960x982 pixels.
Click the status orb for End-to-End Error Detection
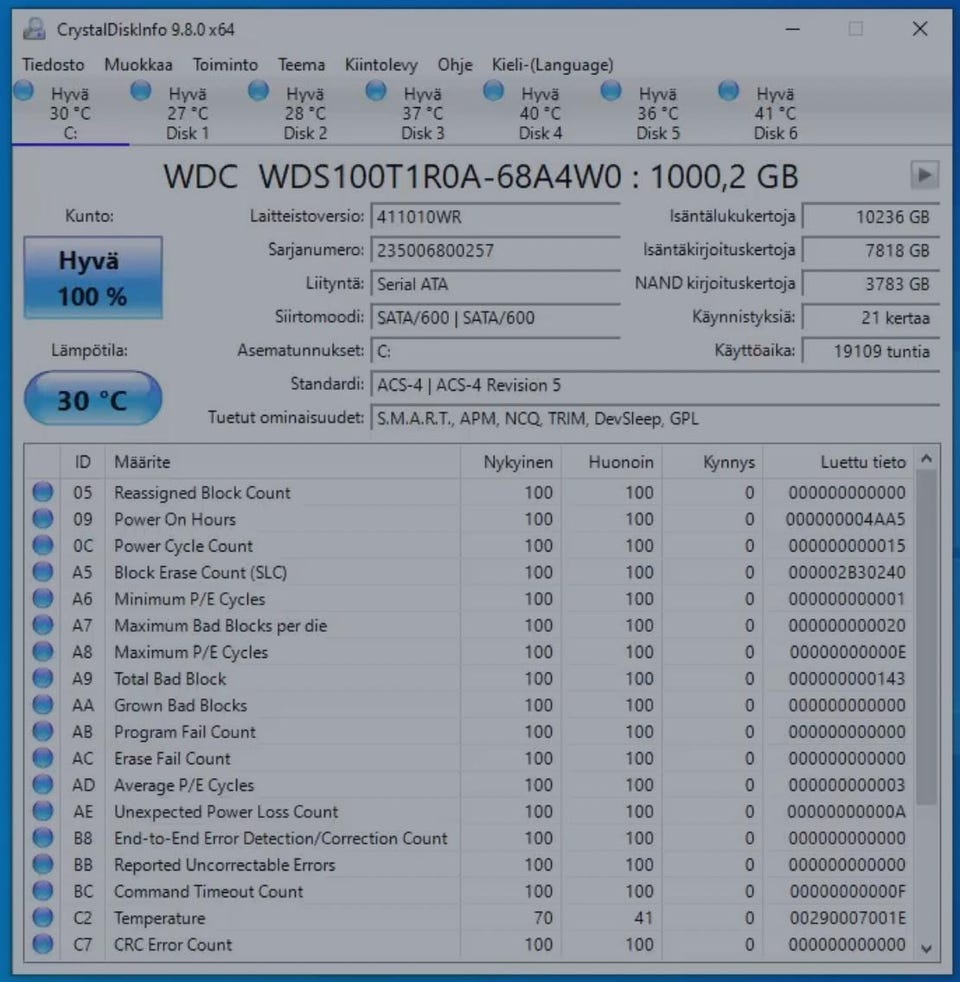pos(43,838)
